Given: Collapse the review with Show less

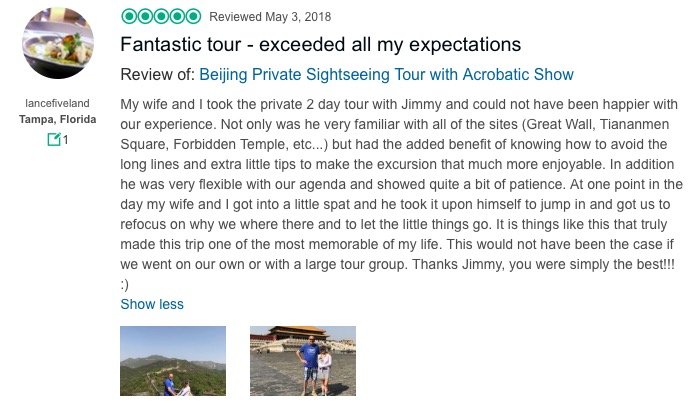Looking at the screenshot, I should (152, 304).
